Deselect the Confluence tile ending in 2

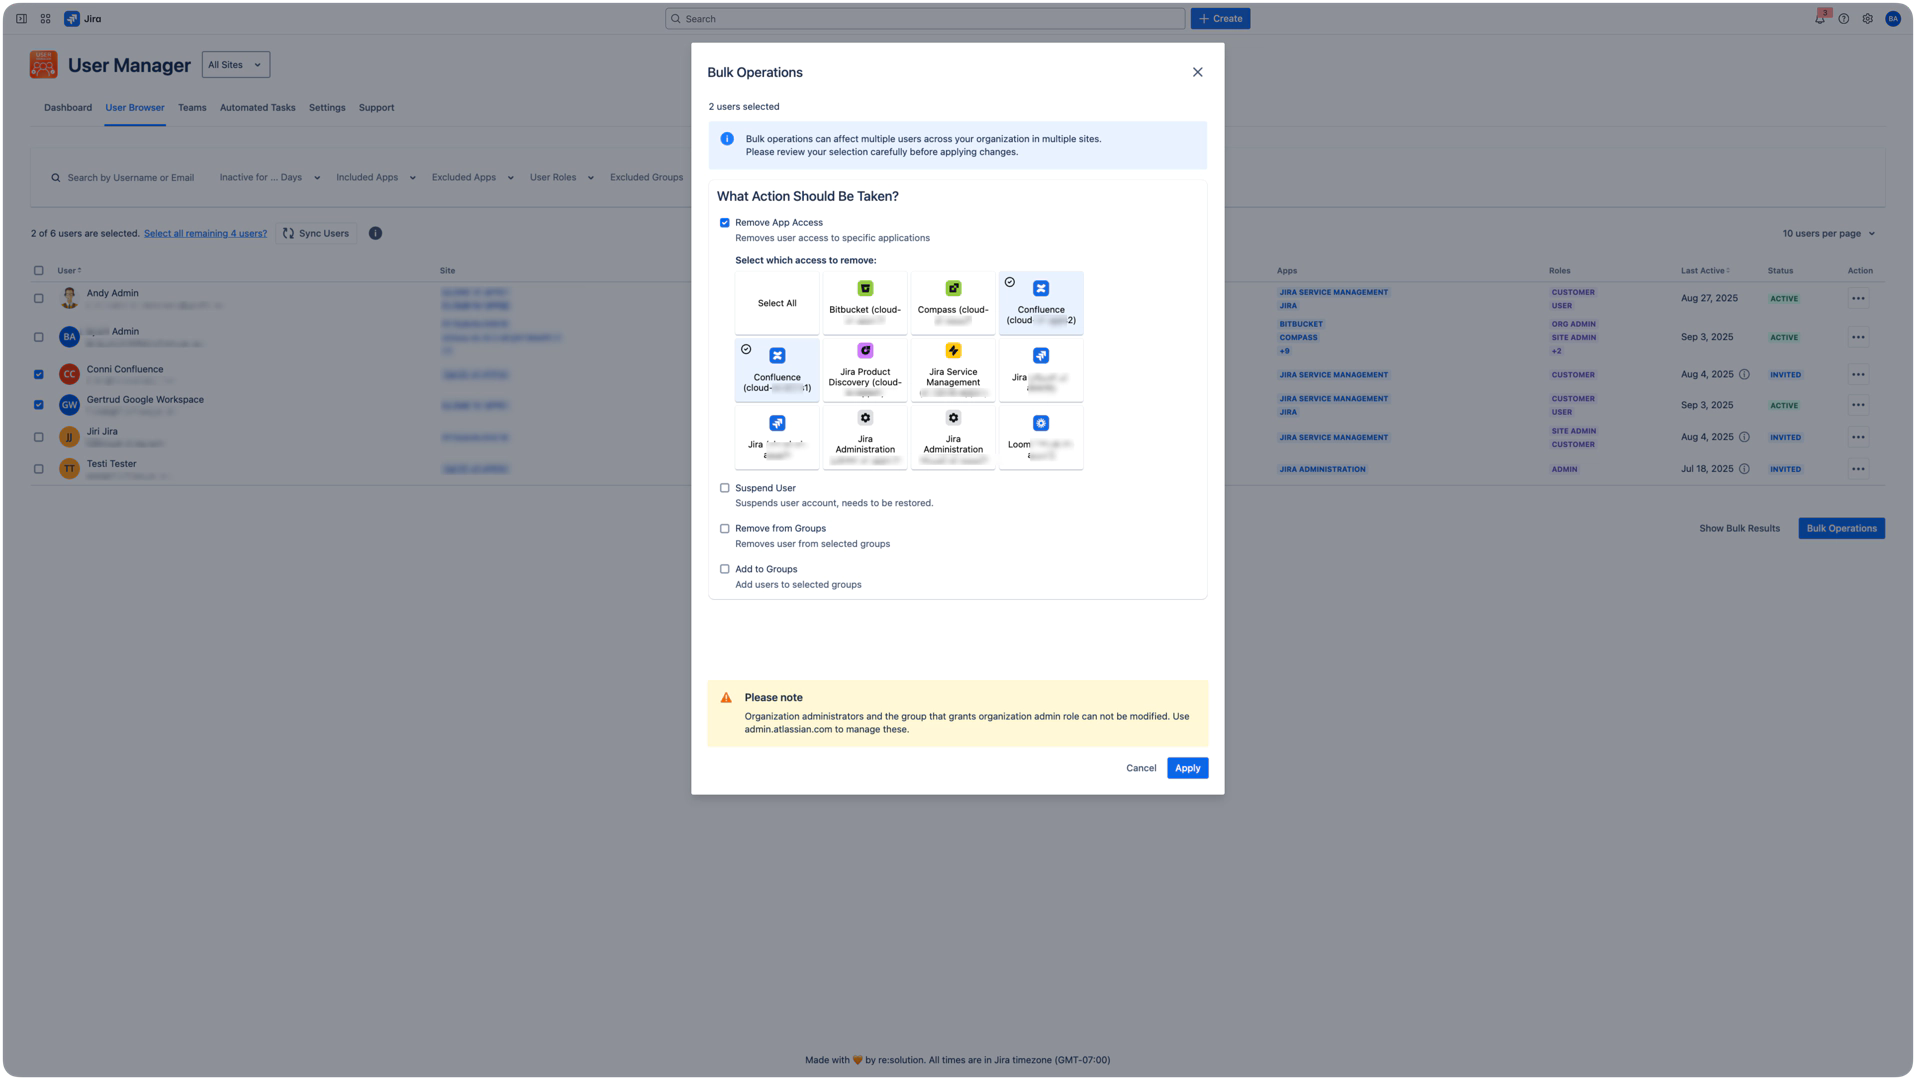tap(1041, 303)
